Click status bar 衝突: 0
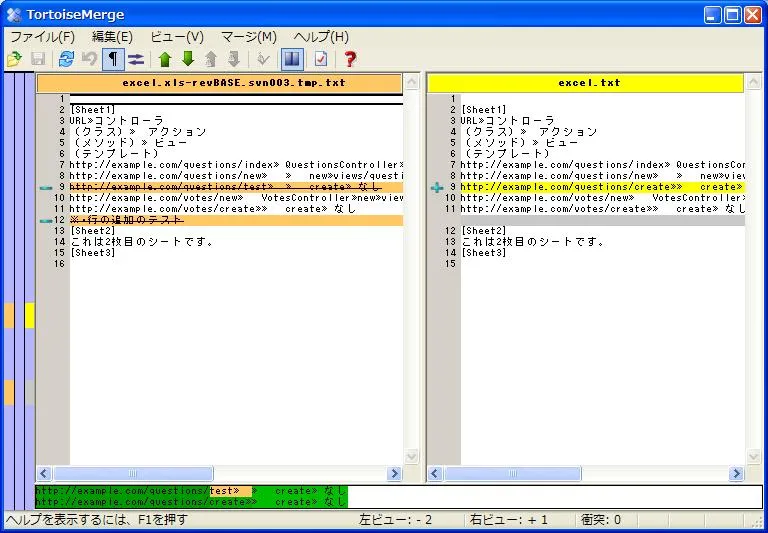Screen dimensions: 768x533 [x=601, y=520]
